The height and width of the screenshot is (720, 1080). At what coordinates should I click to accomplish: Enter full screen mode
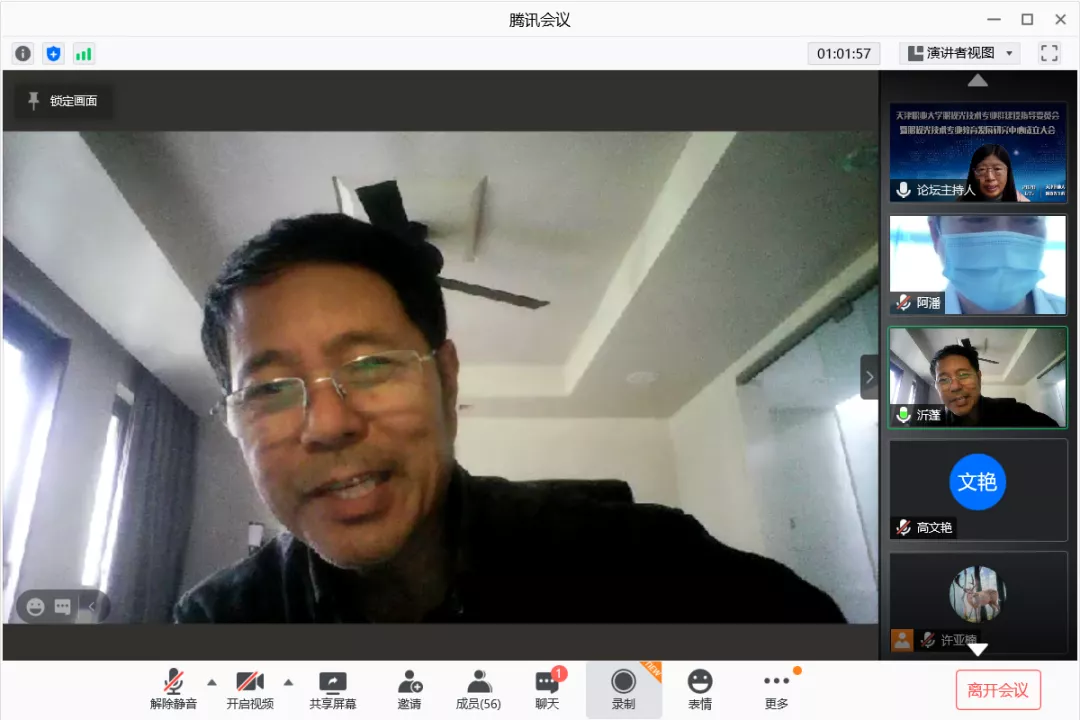tap(1049, 54)
